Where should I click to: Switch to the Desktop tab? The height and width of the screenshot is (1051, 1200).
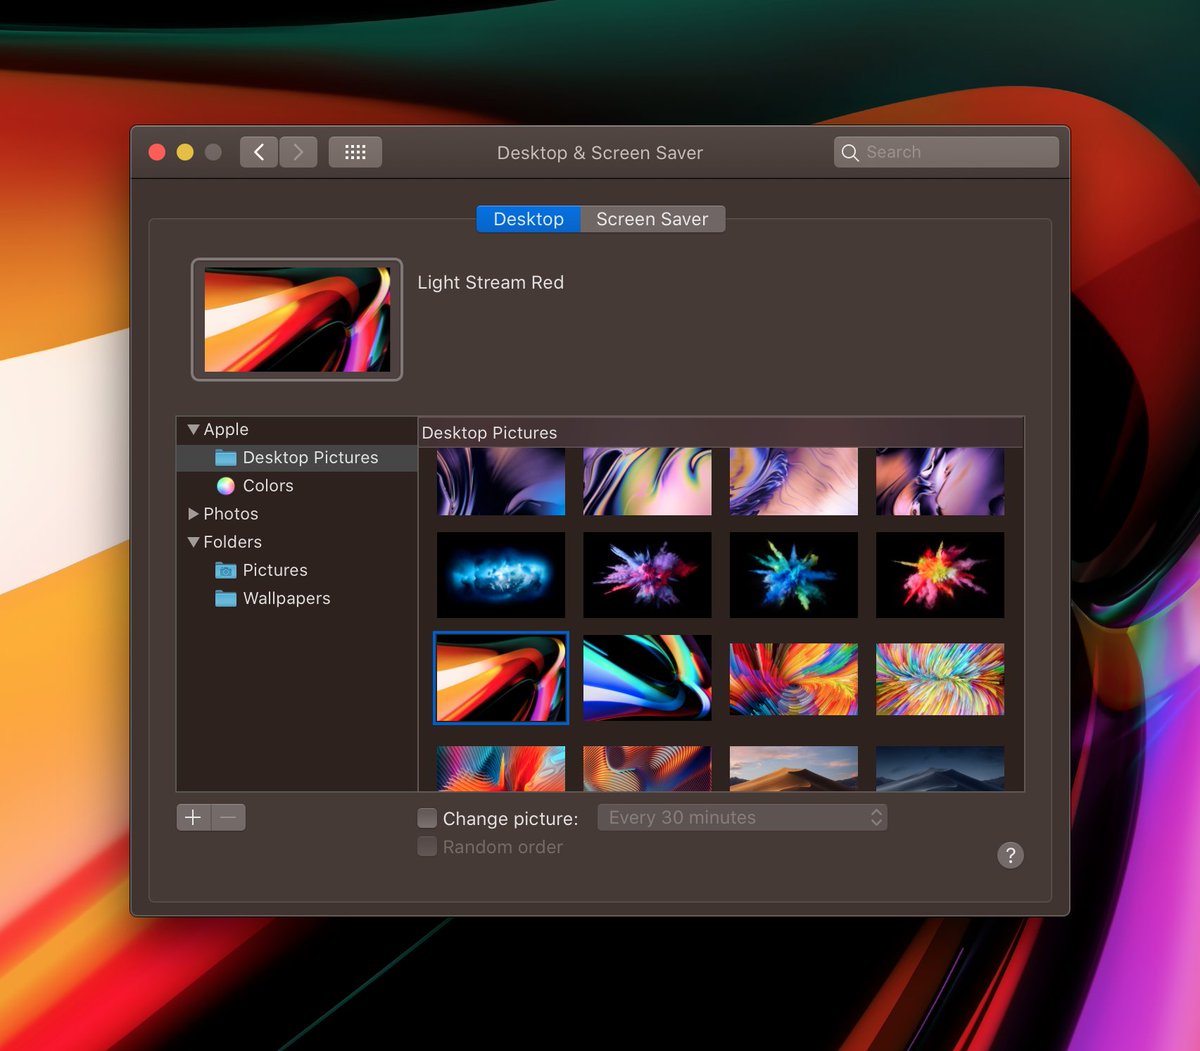[528, 219]
